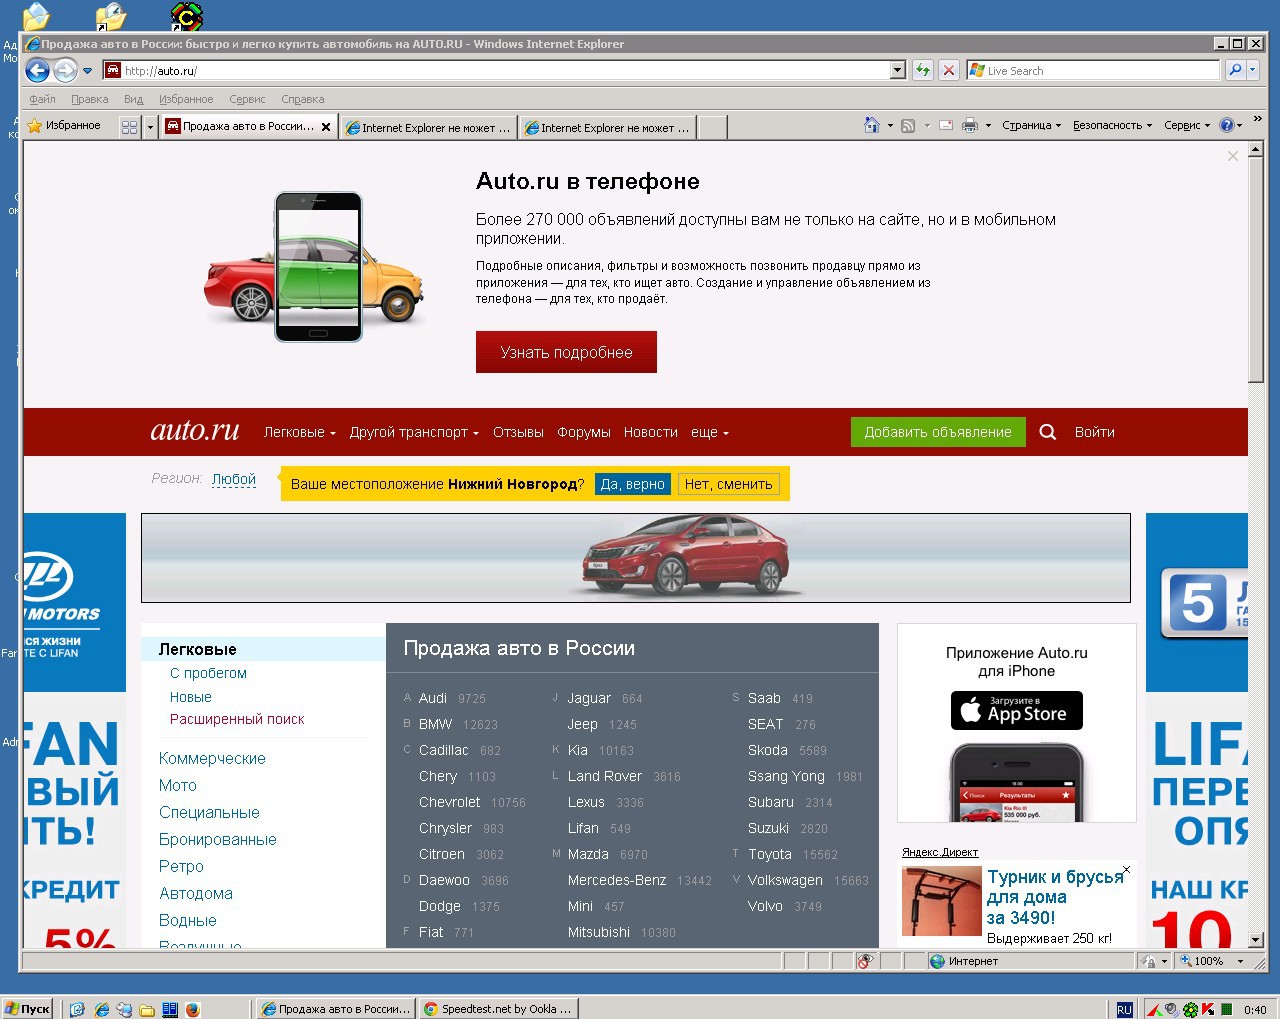Screen dimensions: 1280x1019
Task: Select the Toyota make link
Action: (770, 854)
